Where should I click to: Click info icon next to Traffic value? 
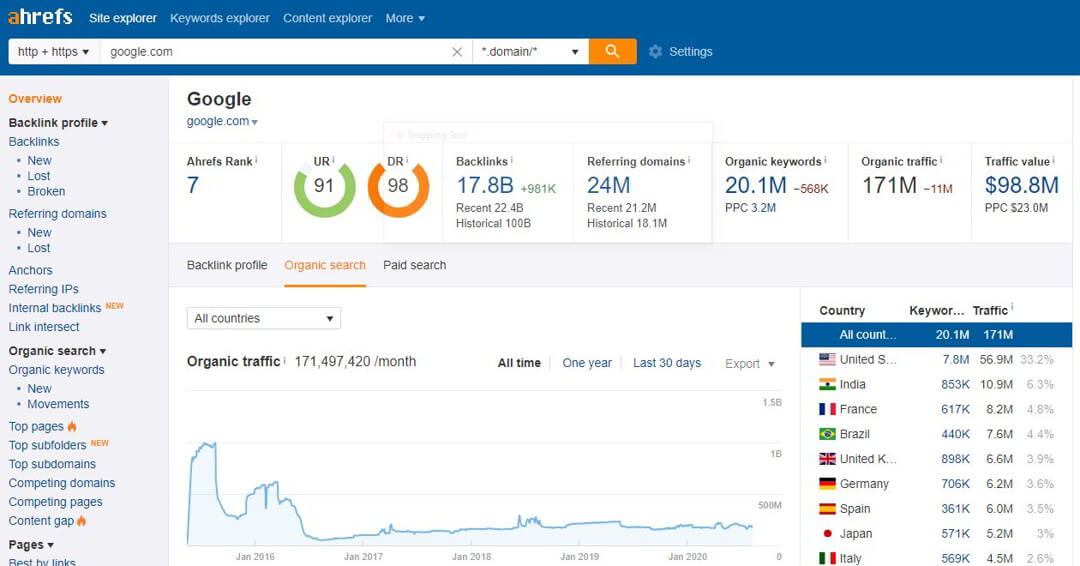point(1053,160)
